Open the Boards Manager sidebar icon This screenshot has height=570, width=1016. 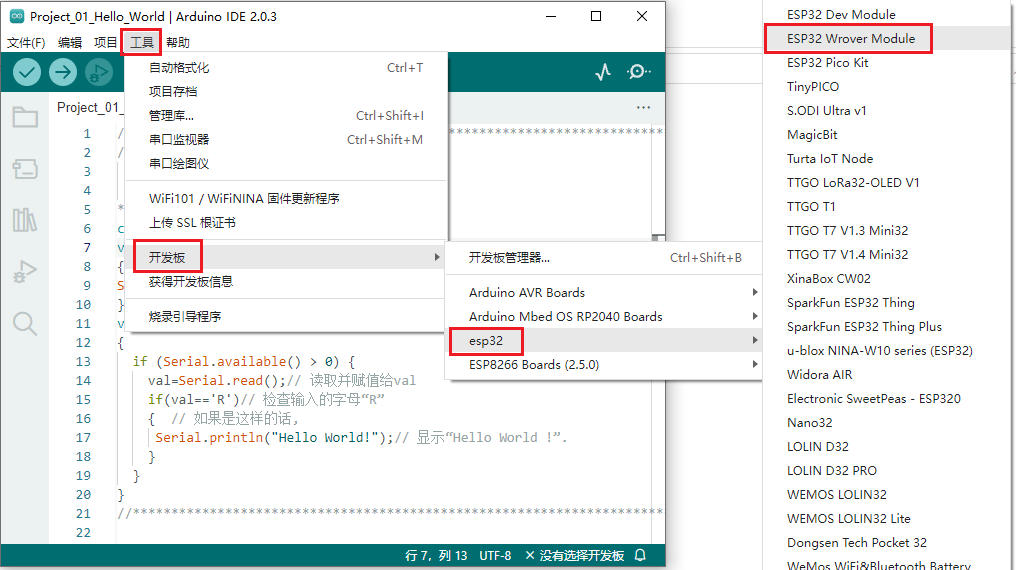25,169
